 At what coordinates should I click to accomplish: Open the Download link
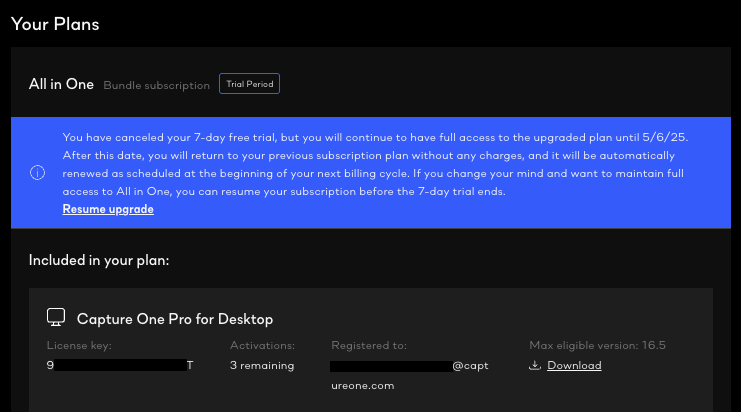574,365
